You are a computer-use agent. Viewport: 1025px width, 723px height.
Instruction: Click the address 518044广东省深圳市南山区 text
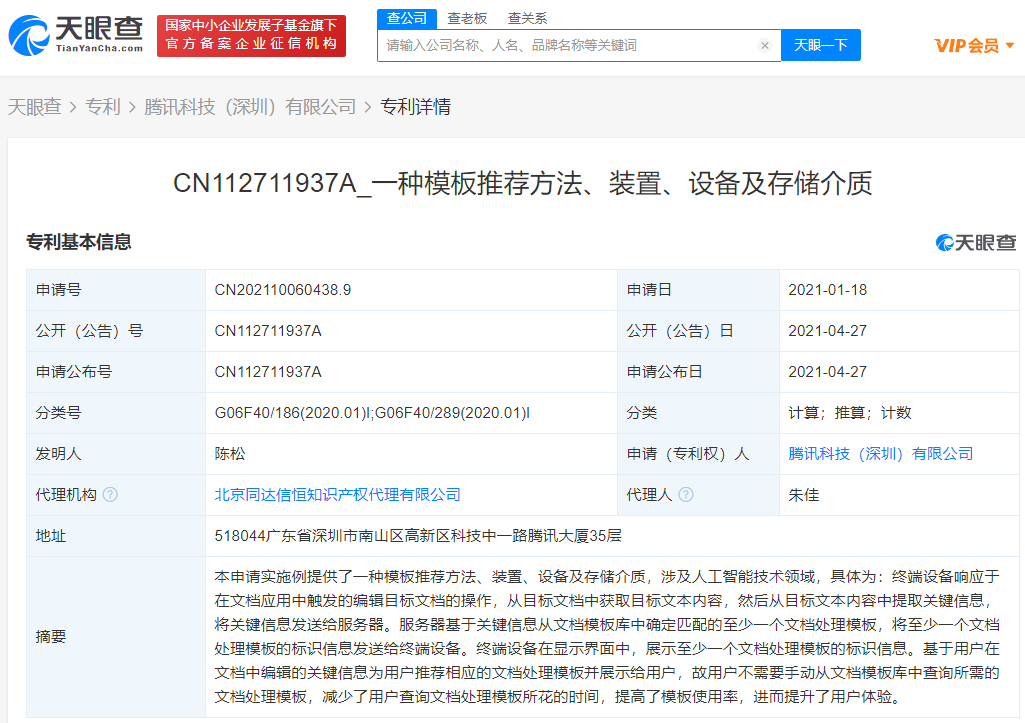click(x=418, y=536)
